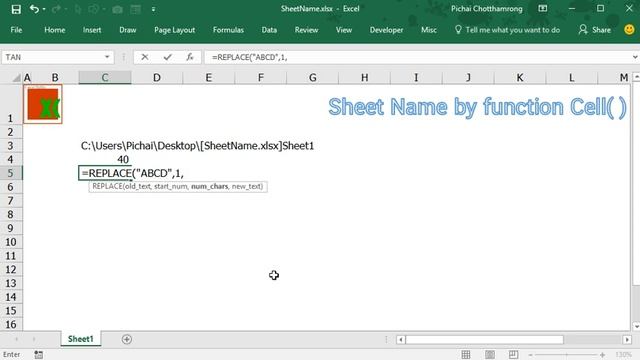Expand the Name Box dropdown arrow

(107, 57)
